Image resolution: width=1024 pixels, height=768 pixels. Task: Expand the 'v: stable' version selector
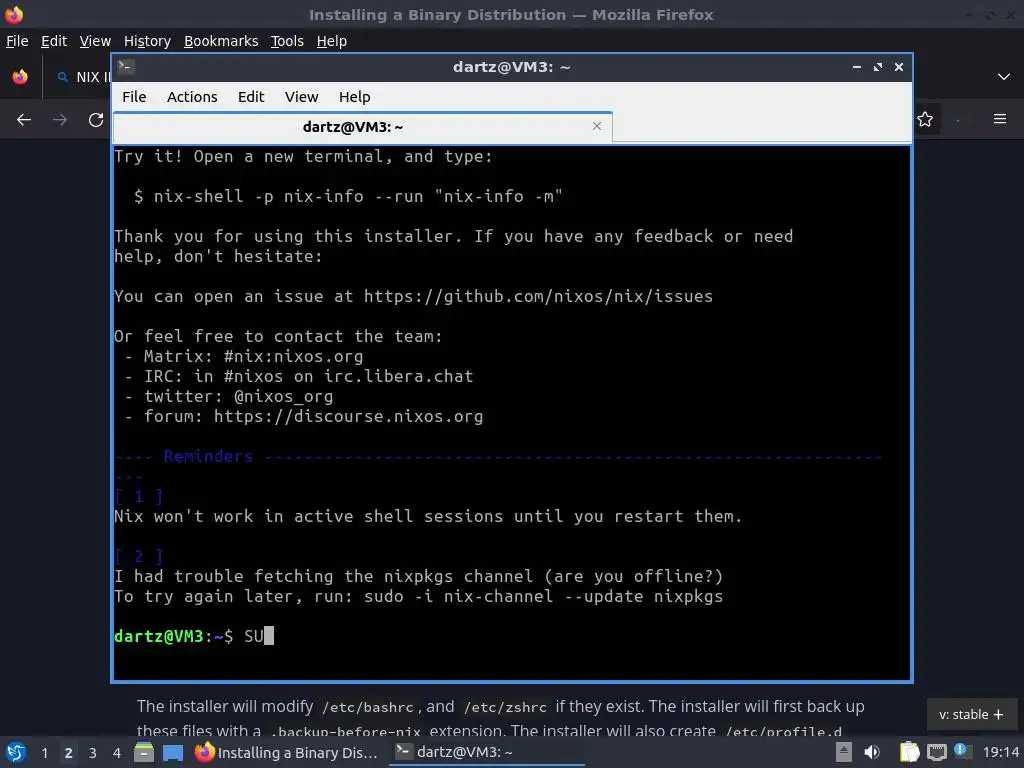click(x=971, y=714)
